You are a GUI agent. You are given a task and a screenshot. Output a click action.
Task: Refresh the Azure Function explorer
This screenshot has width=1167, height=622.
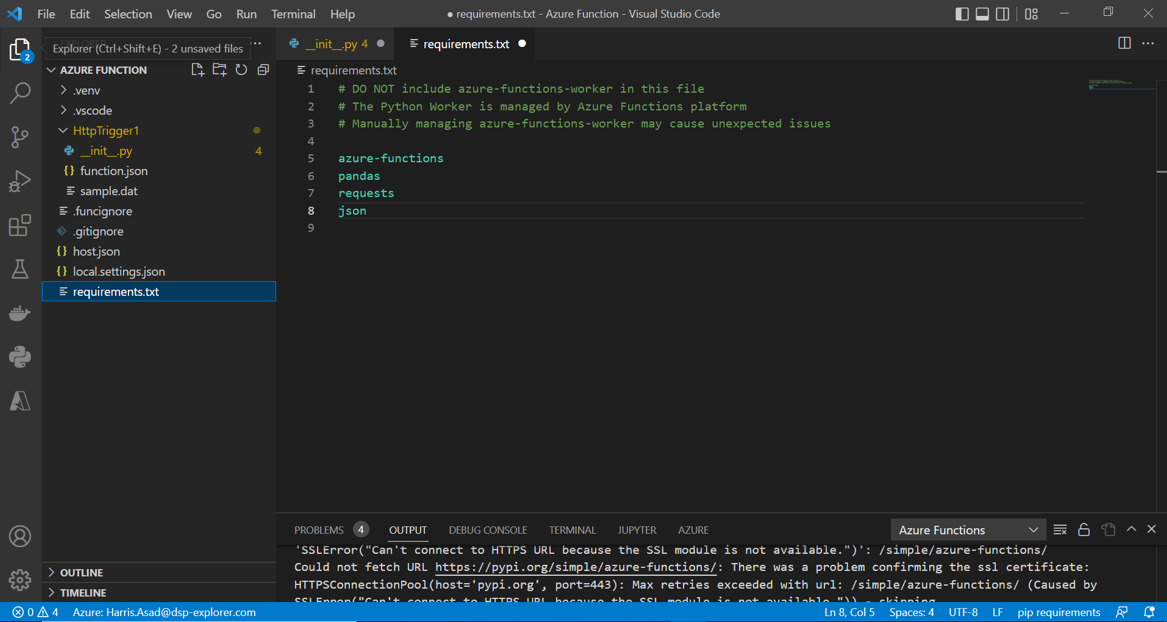point(241,69)
